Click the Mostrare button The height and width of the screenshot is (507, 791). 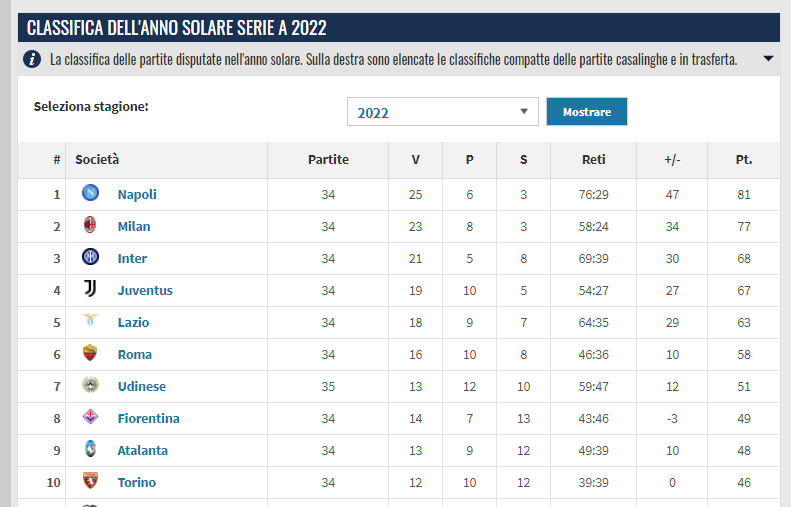587,111
